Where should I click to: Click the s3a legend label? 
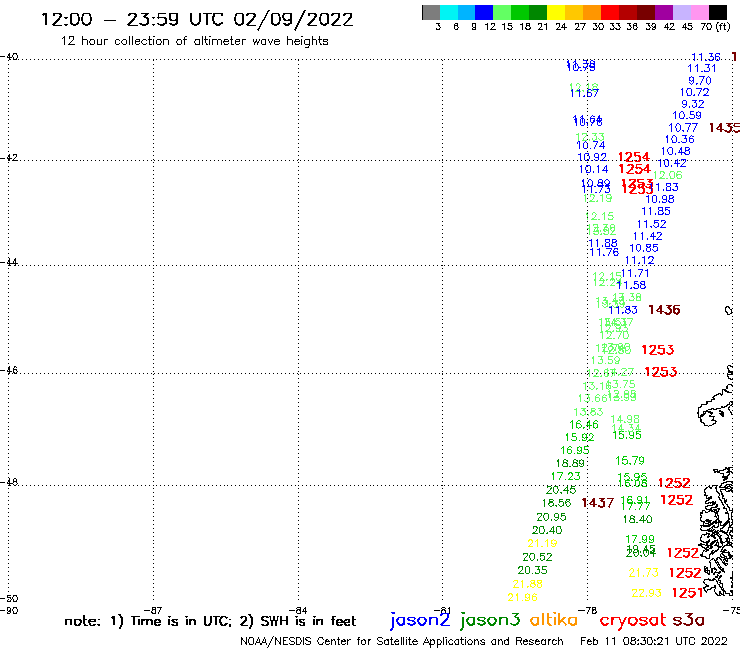pos(689,620)
